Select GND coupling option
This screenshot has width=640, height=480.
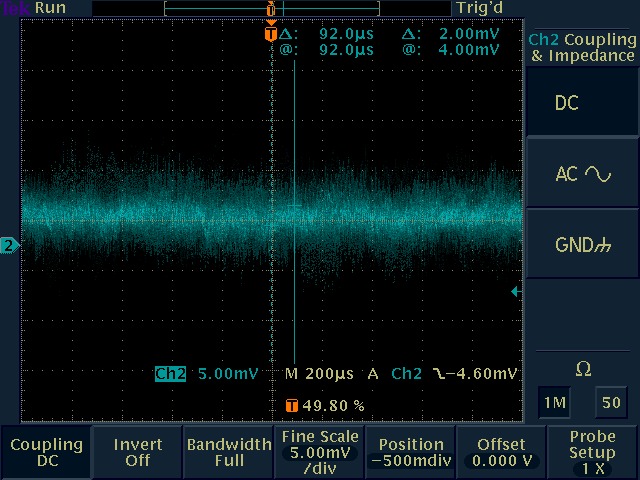pyautogui.click(x=582, y=245)
